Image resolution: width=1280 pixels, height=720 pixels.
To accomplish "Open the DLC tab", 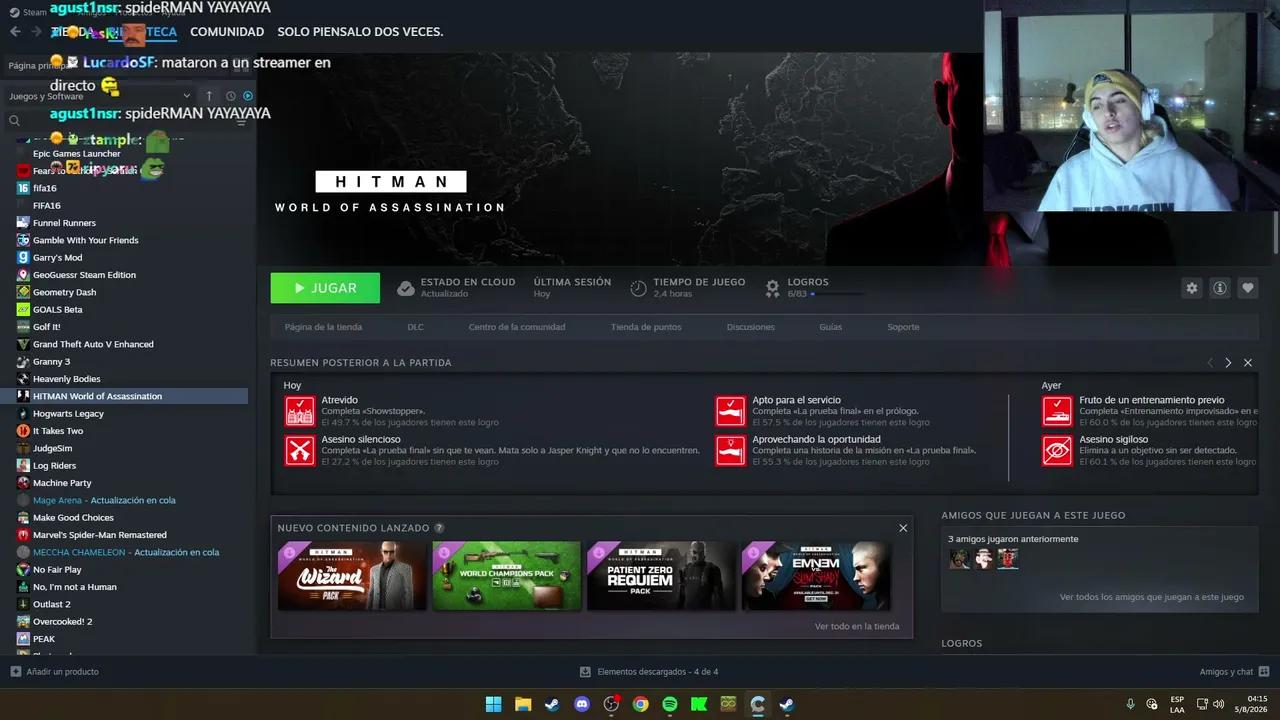I will [415, 327].
